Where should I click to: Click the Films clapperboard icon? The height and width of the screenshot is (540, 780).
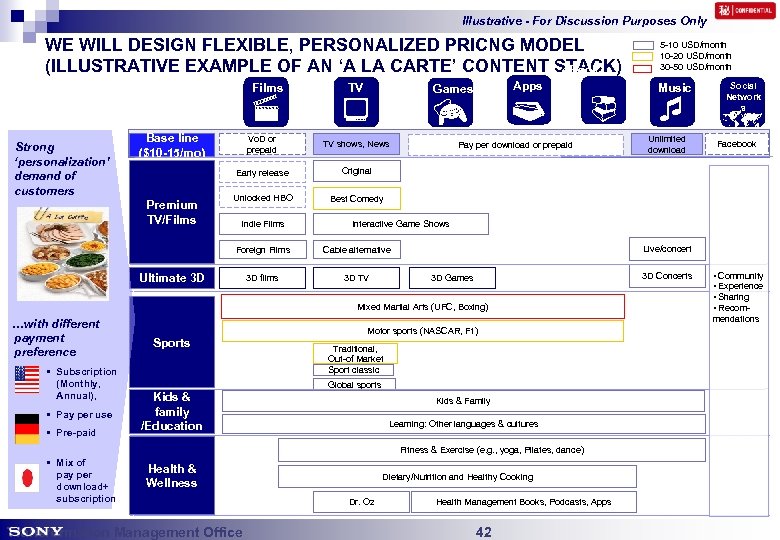pos(266,102)
